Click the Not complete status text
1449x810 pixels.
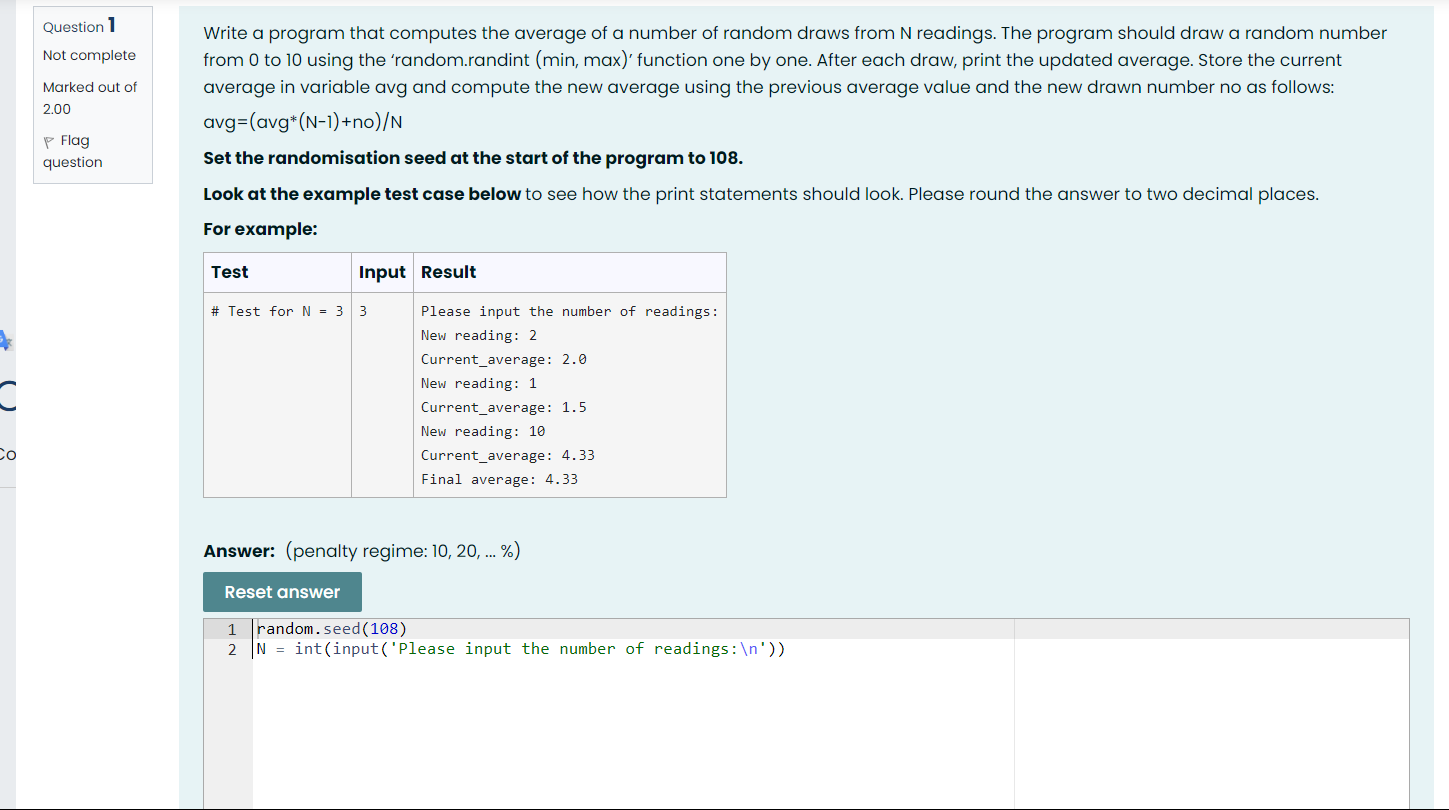point(89,55)
